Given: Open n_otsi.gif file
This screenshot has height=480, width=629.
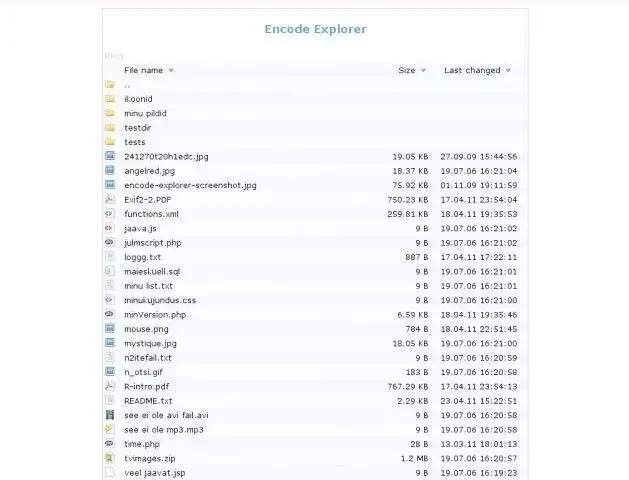Looking at the screenshot, I should (143, 372).
